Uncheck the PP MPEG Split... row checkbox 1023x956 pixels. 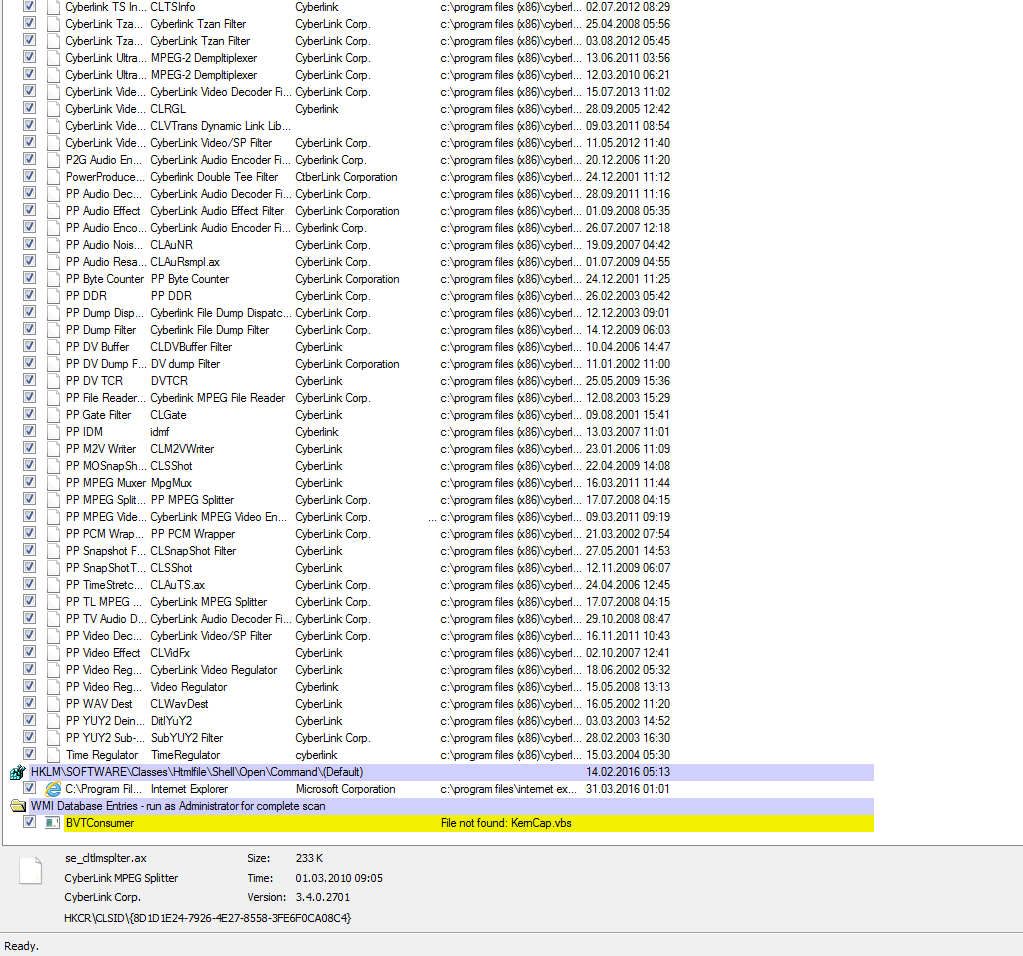pos(29,499)
